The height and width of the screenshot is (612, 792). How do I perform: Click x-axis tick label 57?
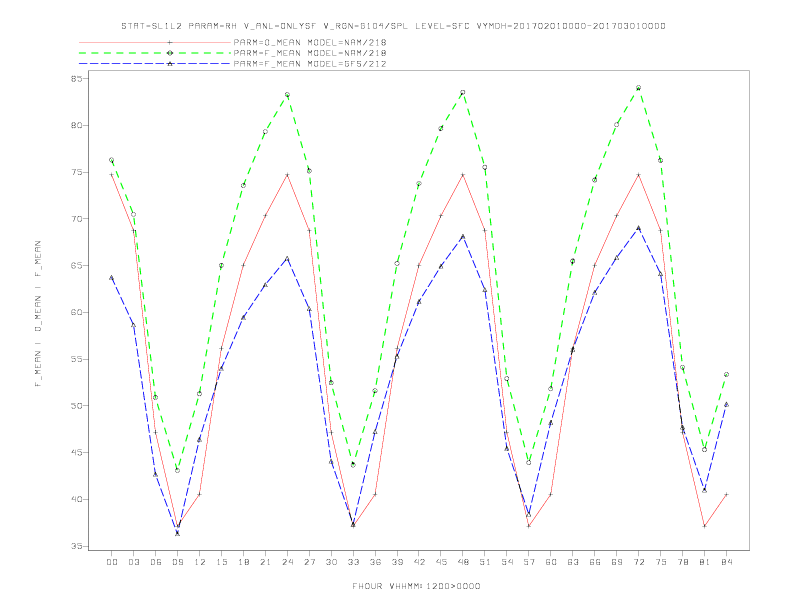pyautogui.click(x=529, y=562)
